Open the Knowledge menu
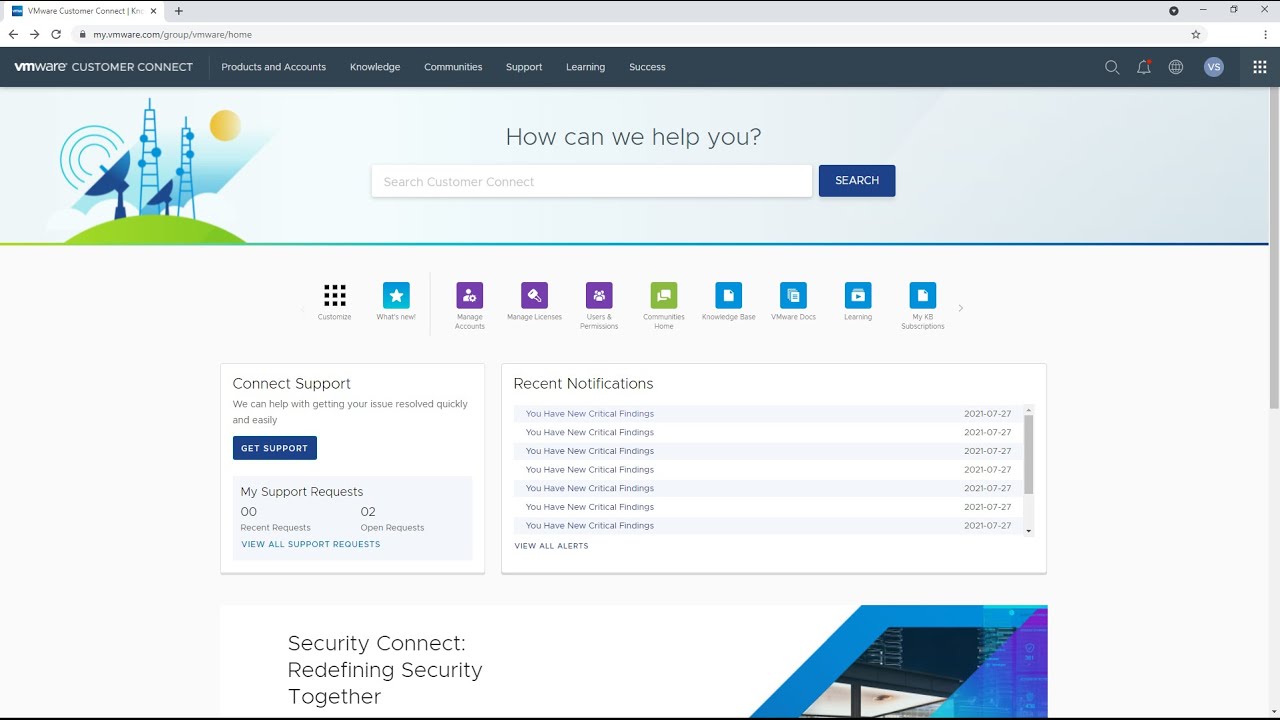The height and width of the screenshot is (720, 1280). (375, 67)
